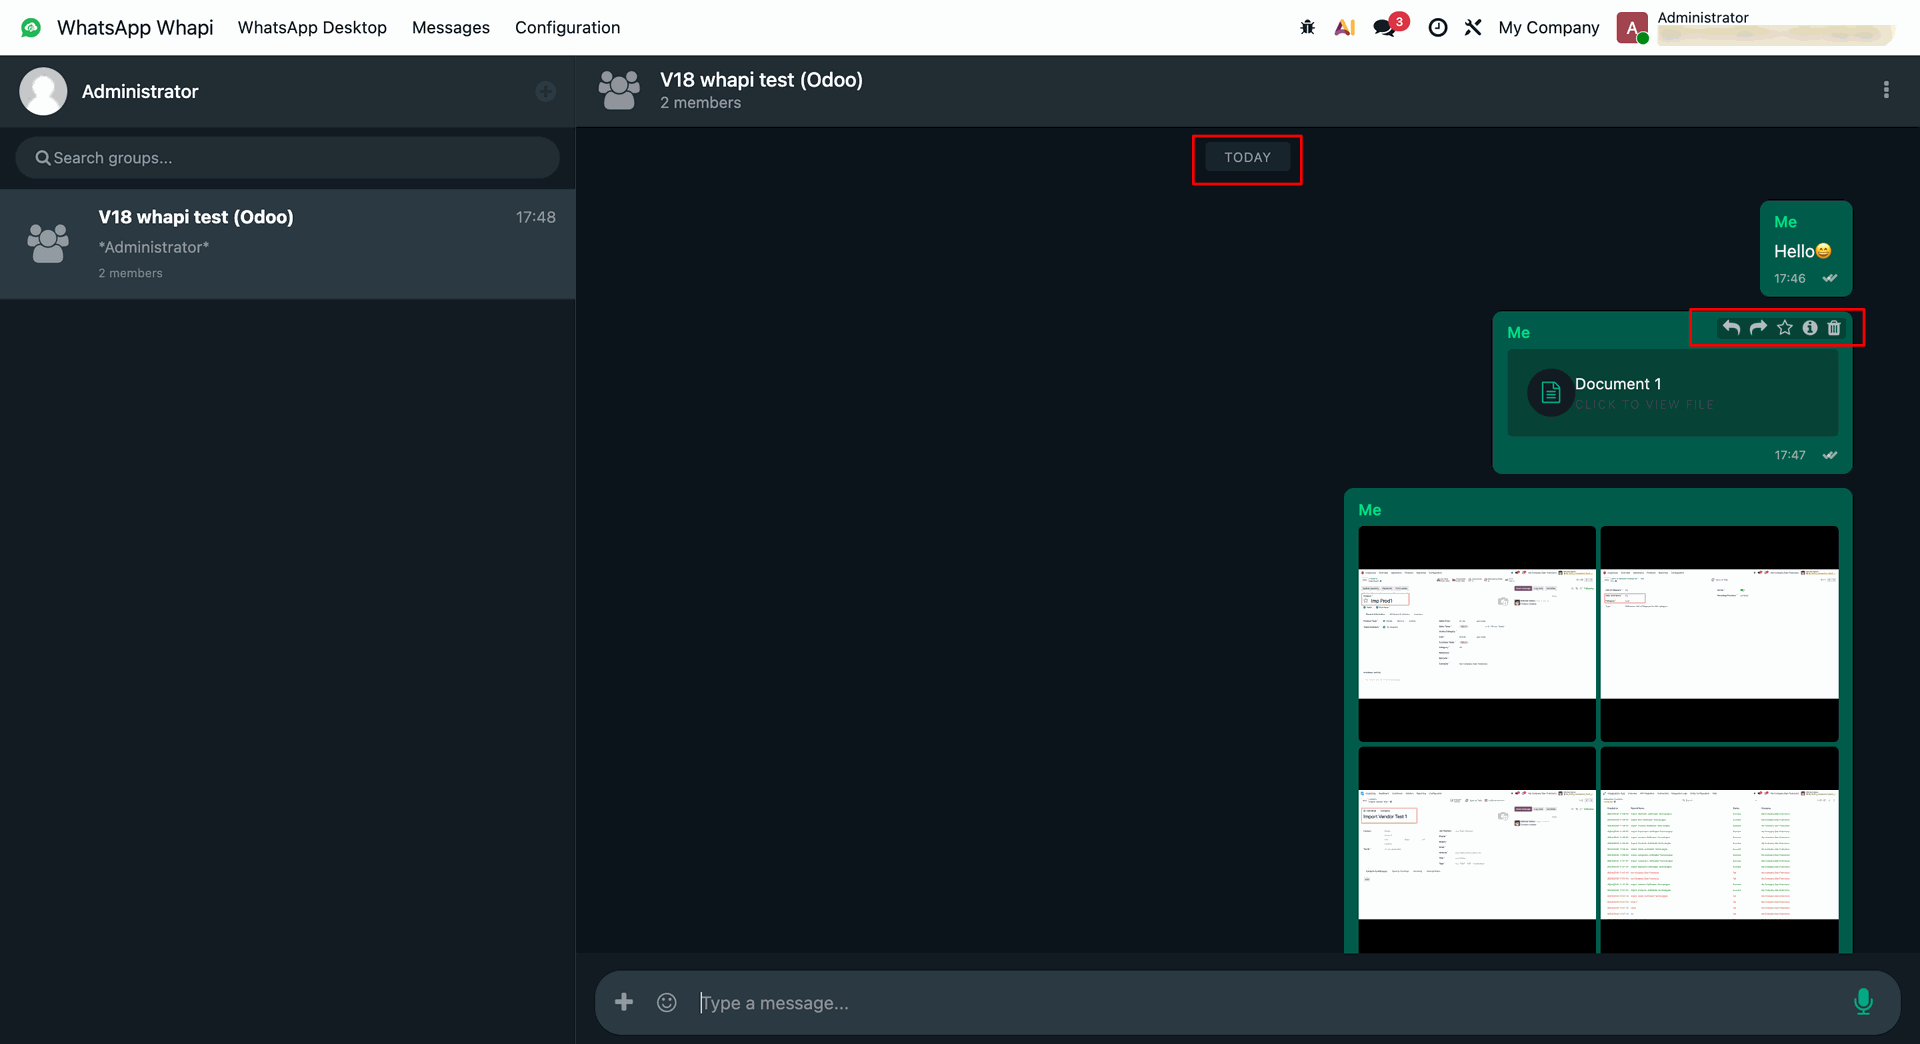Click the 2 members text in header
Image resolution: width=1920 pixels, height=1044 pixels.
click(x=700, y=103)
